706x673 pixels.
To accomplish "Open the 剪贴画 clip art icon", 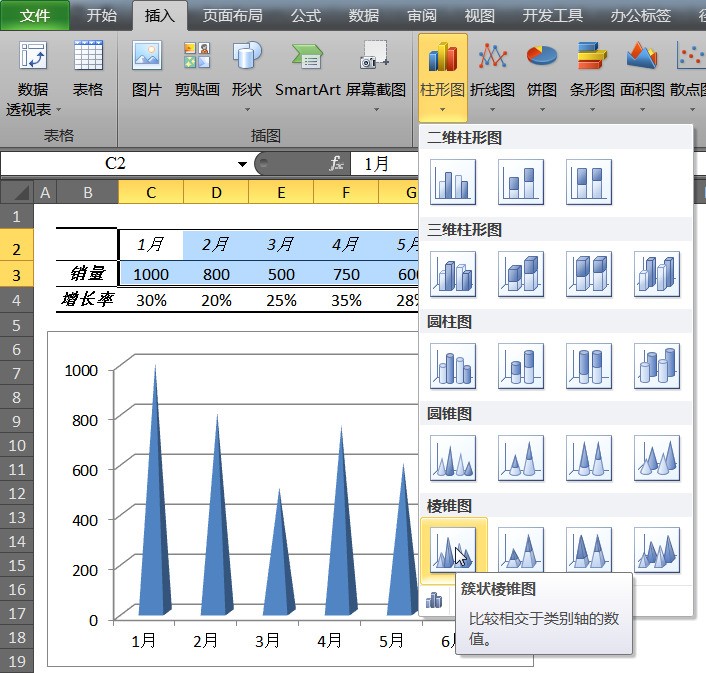I will (x=197, y=56).
